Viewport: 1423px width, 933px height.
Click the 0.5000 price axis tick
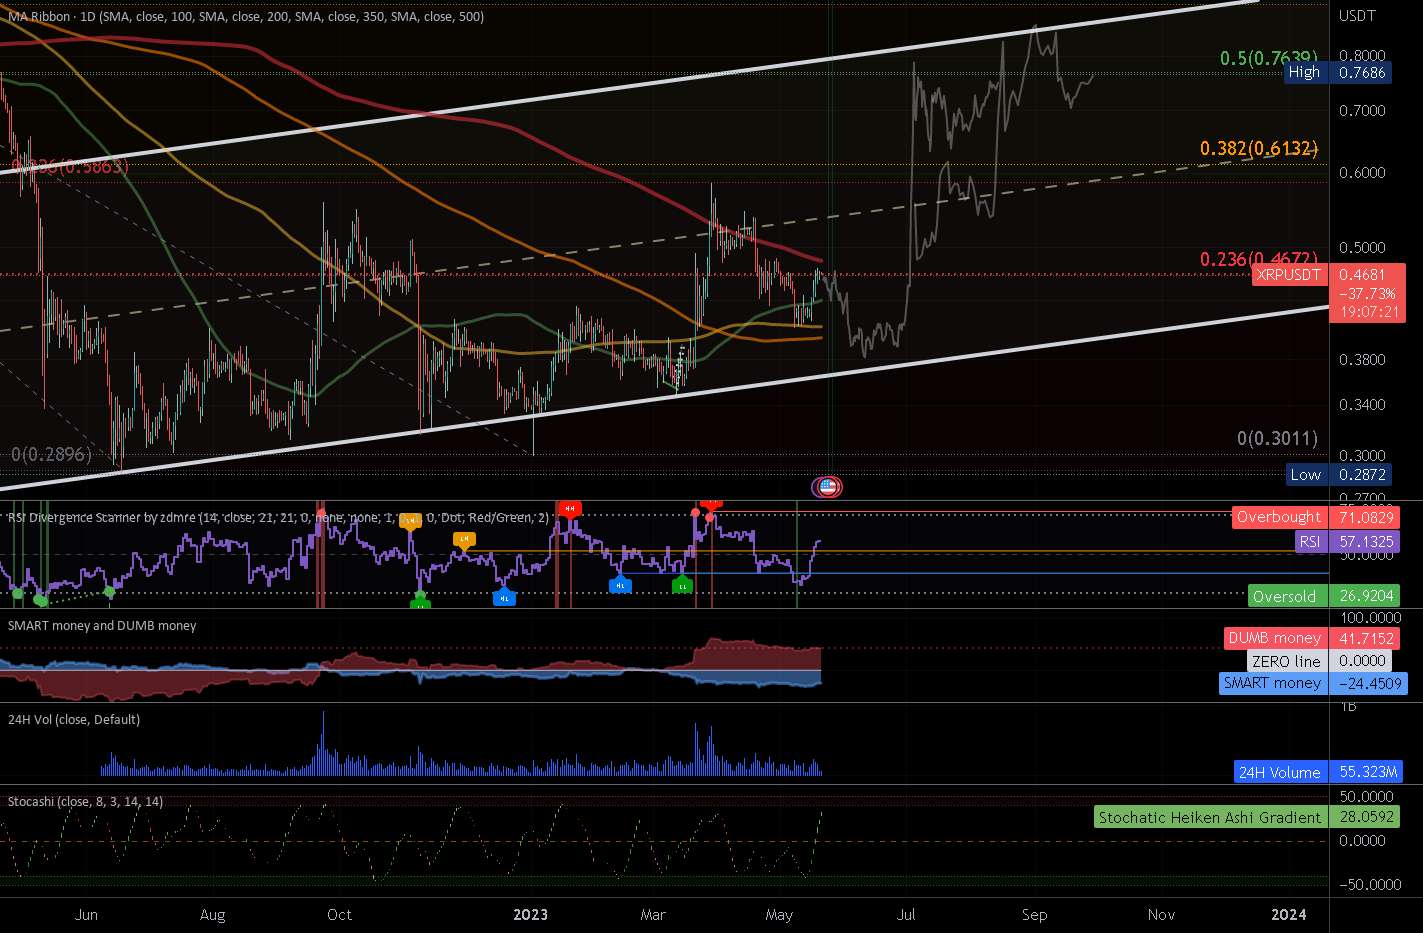click(1362, 247)
